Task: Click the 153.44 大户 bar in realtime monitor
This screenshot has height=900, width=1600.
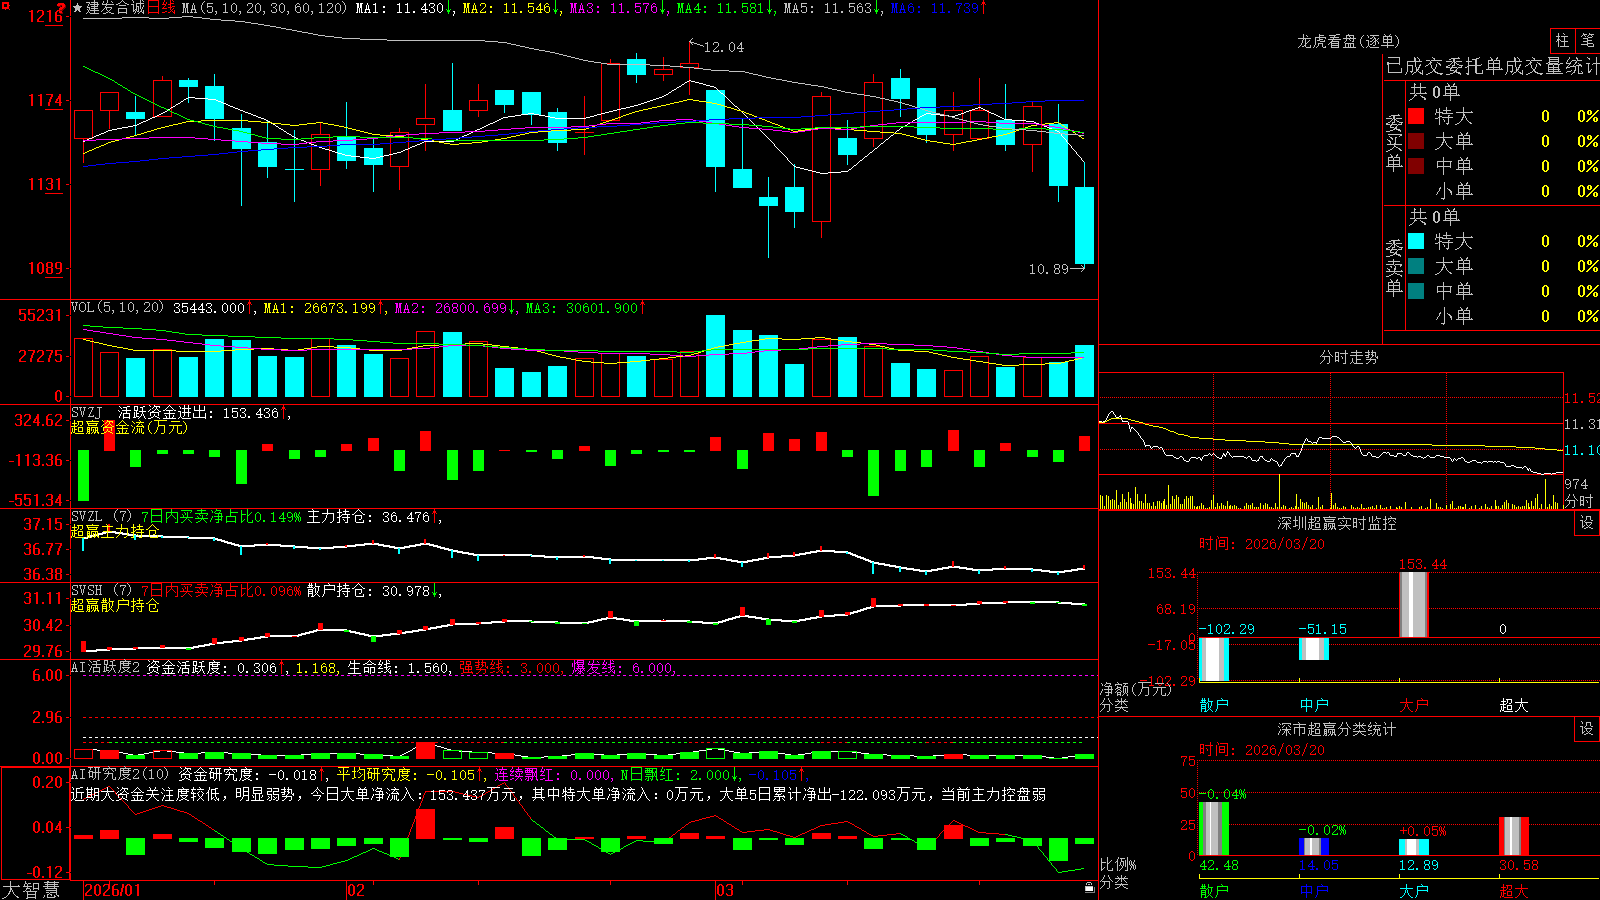Action: (x=1413, y=604)
